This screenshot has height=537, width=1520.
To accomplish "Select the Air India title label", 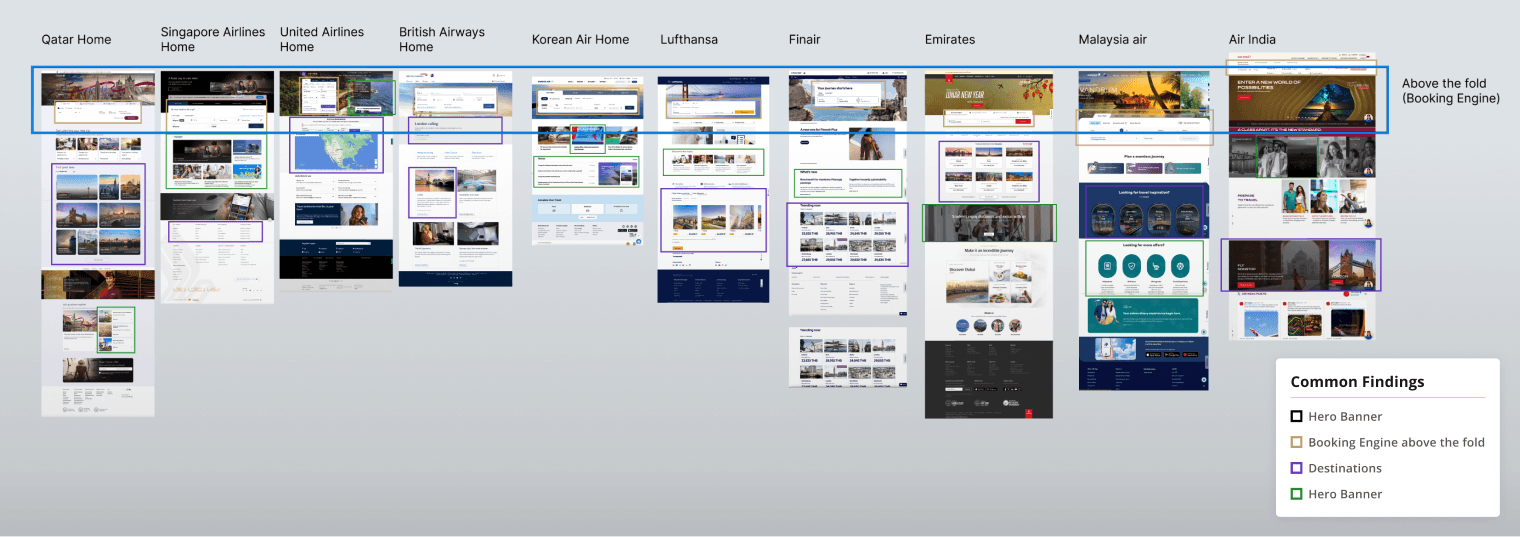I will [x=1252, y=40].
